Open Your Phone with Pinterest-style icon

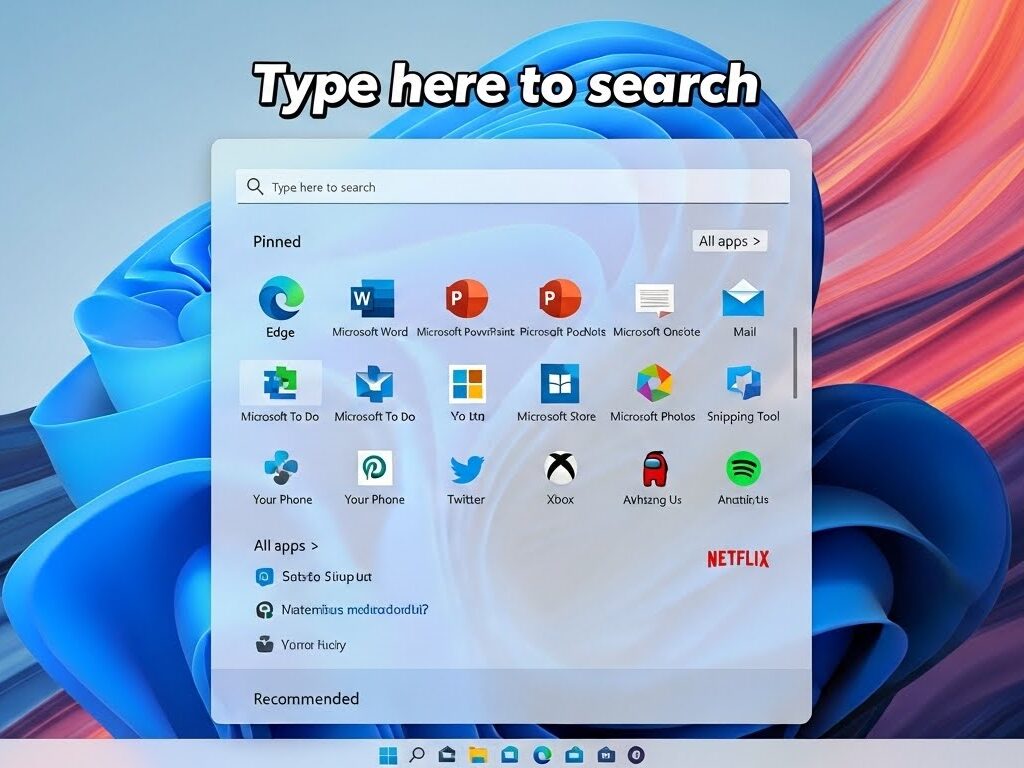[x=375, y=477]
